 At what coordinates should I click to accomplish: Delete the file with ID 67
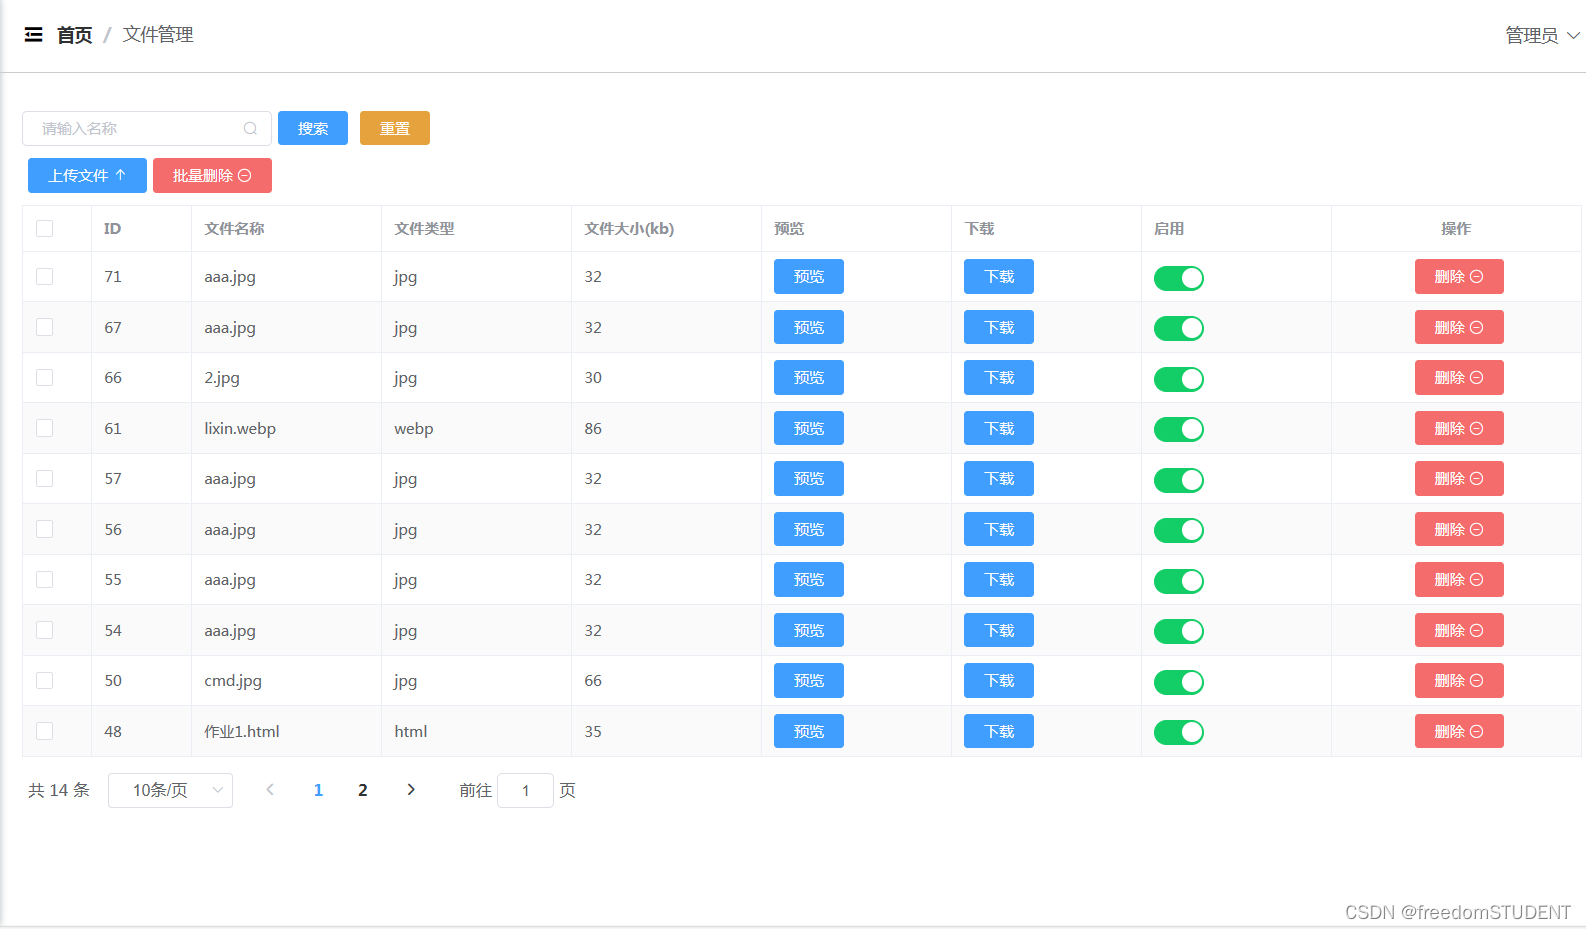click(1459, 327)
